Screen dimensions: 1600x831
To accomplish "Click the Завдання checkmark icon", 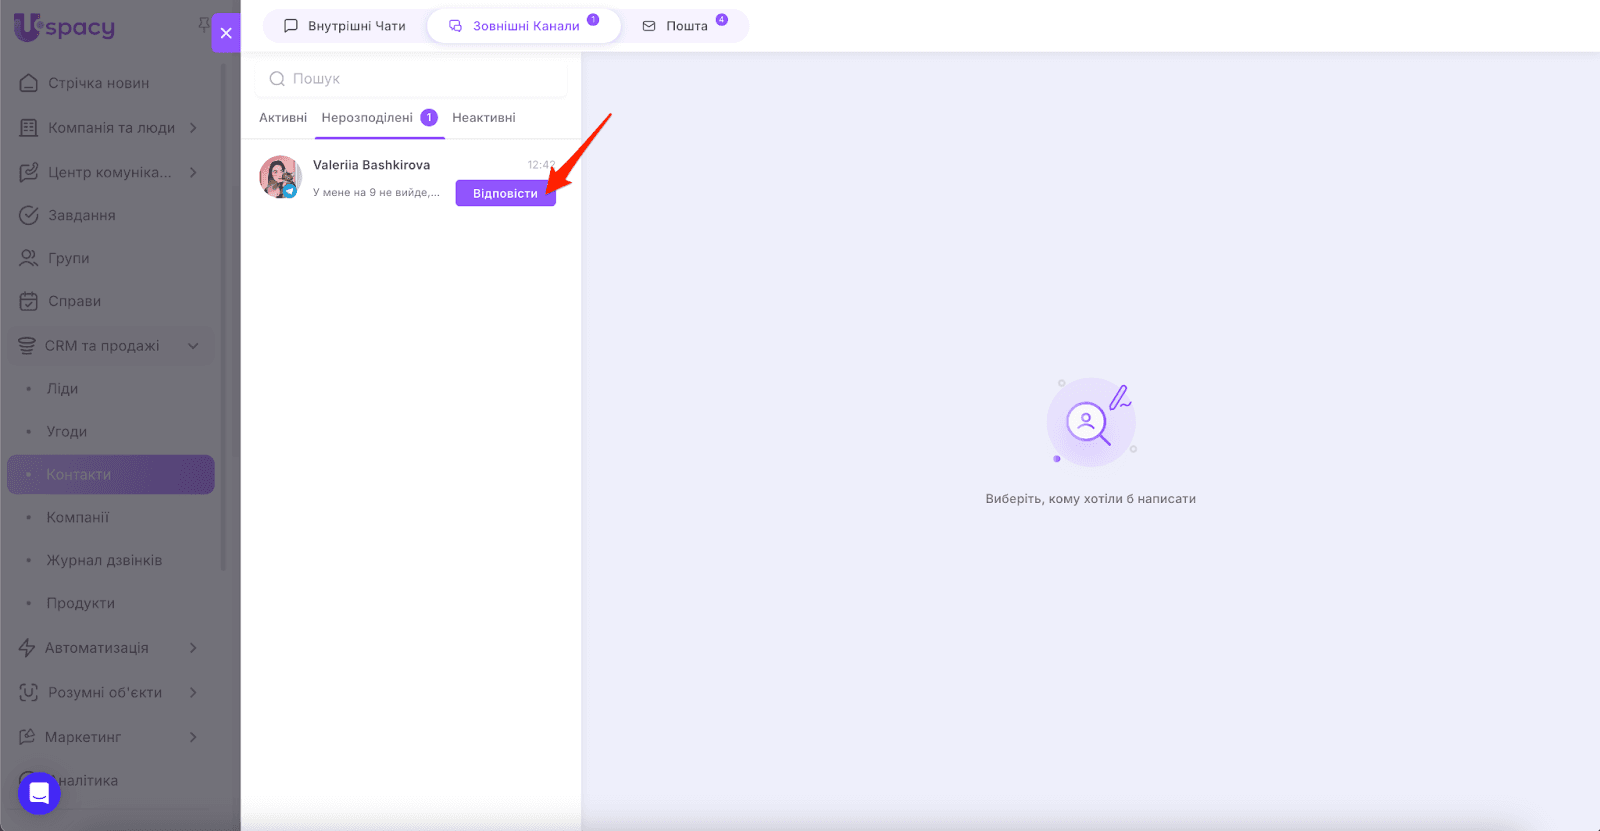I will 29,215.
